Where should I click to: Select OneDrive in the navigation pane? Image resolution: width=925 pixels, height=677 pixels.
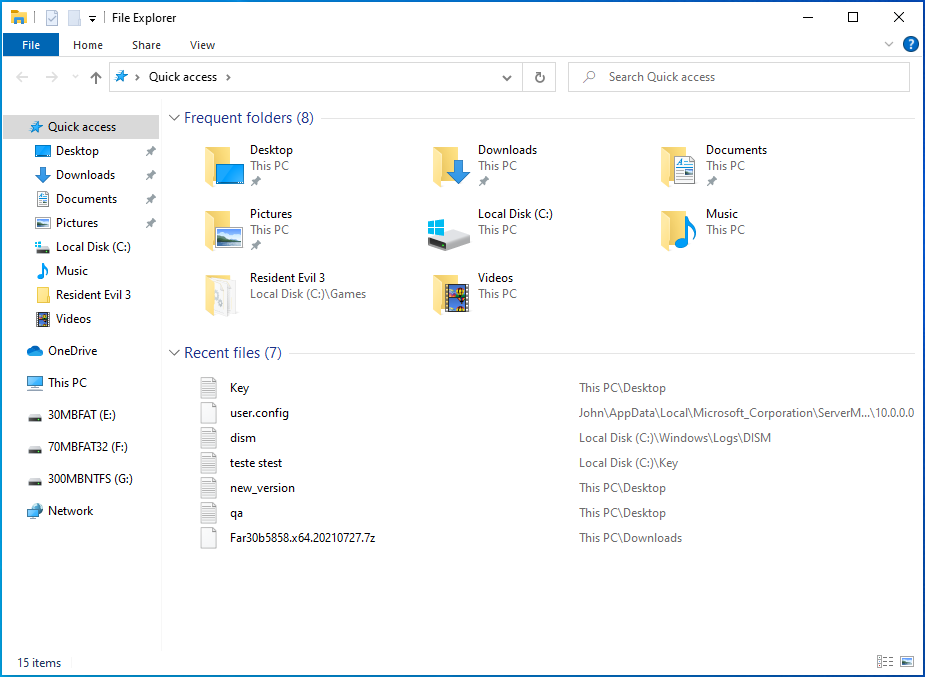72,351
